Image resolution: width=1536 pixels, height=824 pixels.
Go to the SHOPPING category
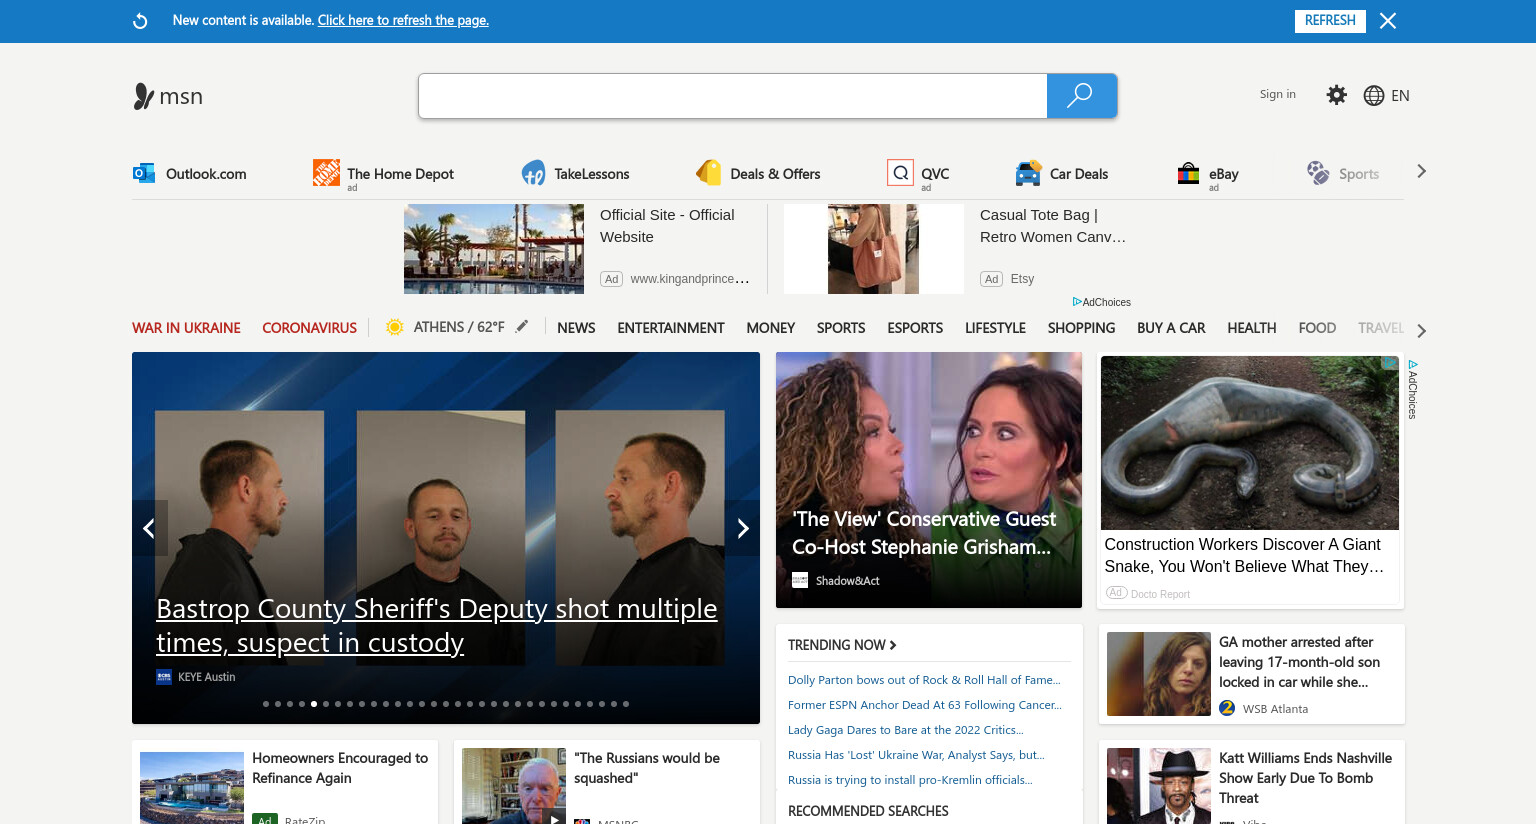click(x=1081, y=328)
